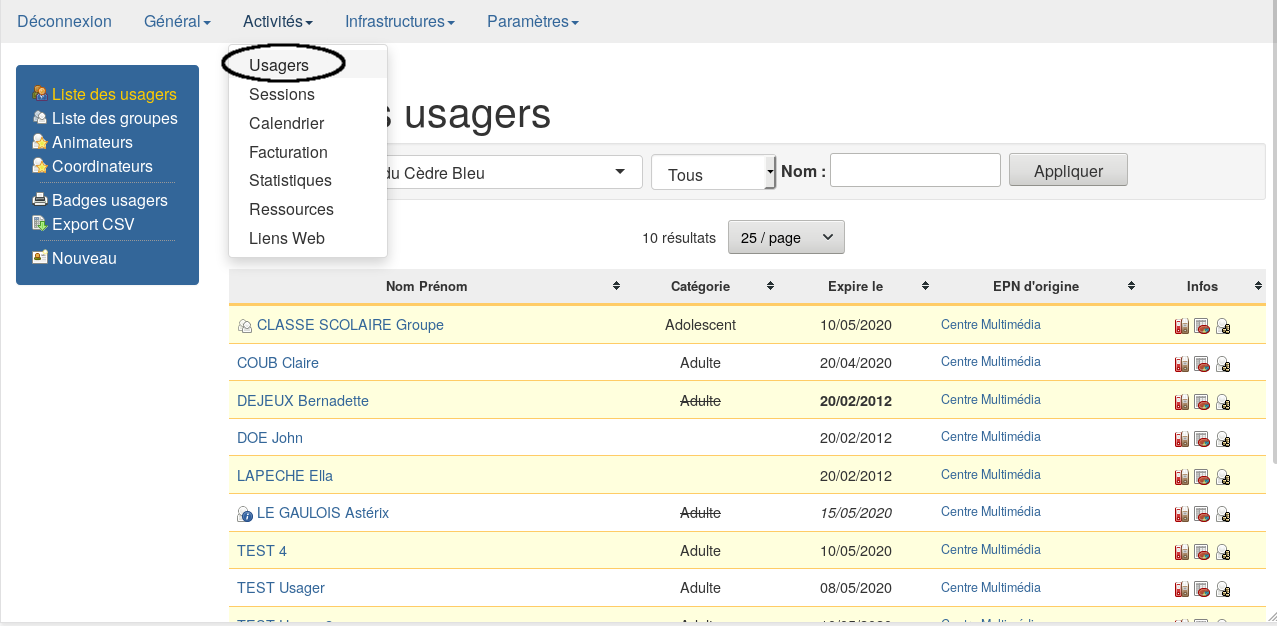This screenshot has width=1277, height=626.
Task: Click the printer icon beside Badges usagers
Action: (x=39, y=200)
